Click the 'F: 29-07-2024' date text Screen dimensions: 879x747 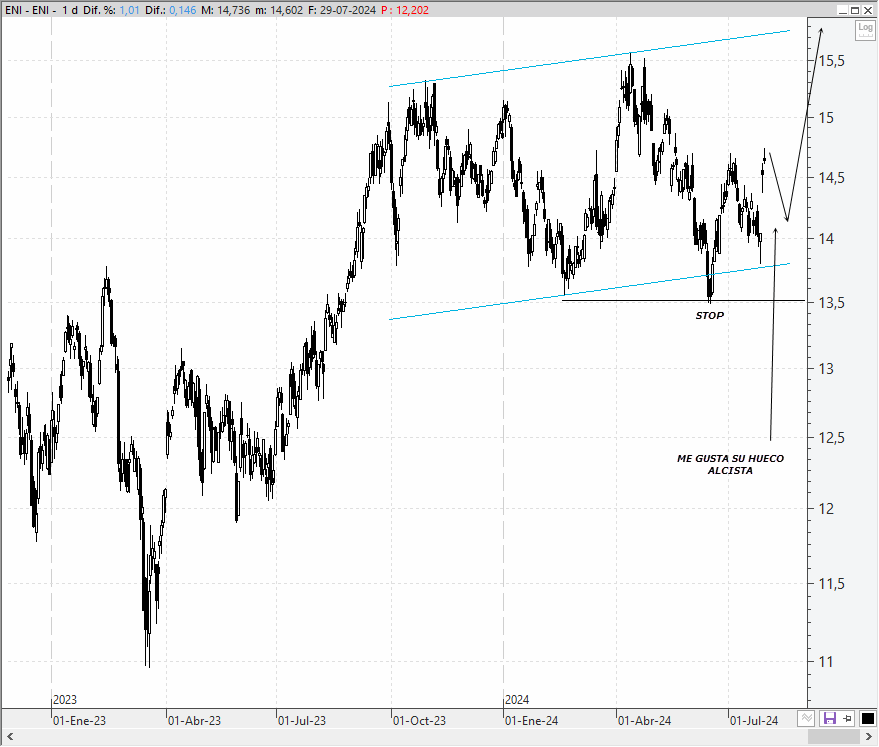coord(342,10)
